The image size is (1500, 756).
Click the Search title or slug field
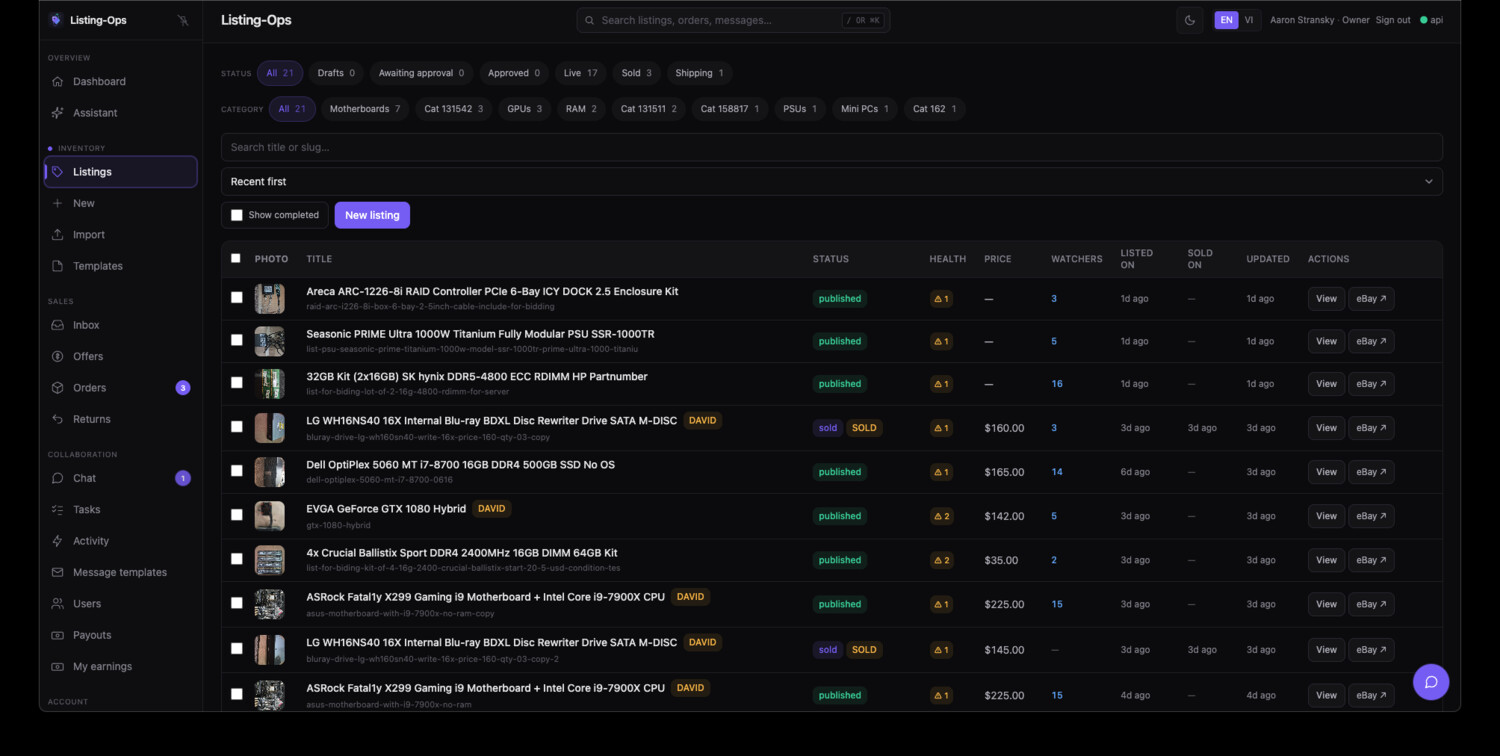(x=832, y=147)
